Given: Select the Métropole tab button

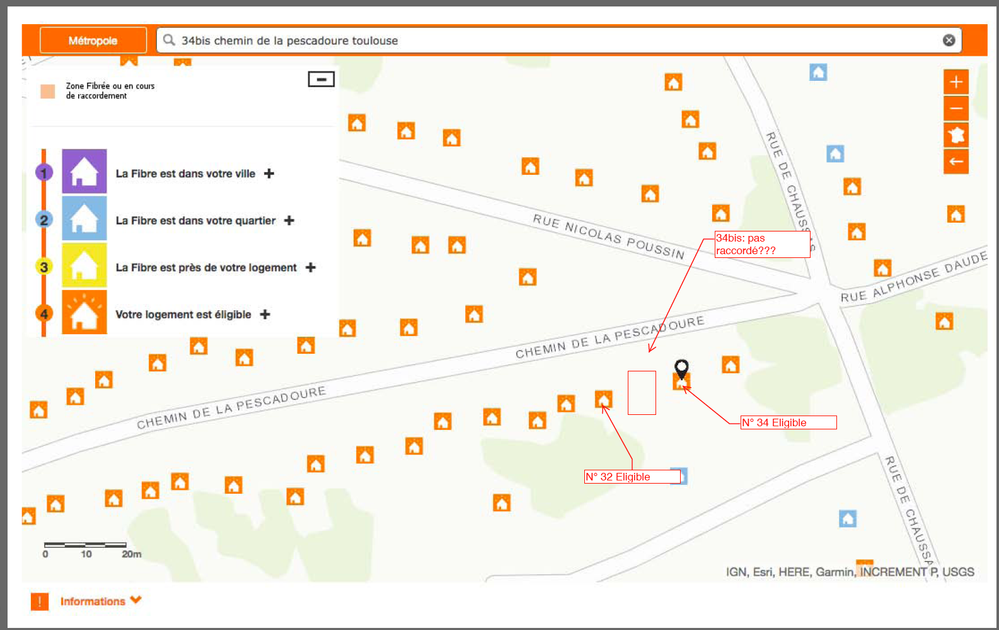Looking at the screenshot, I should pyautogui.click(x=92, y=41).
